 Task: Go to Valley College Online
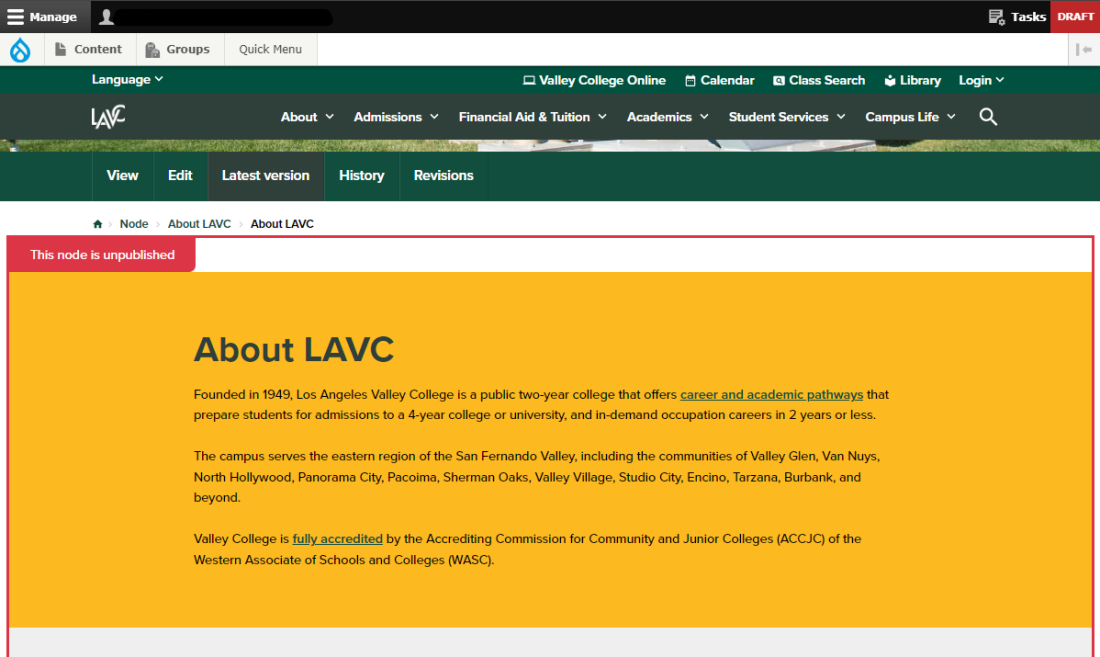594,80
